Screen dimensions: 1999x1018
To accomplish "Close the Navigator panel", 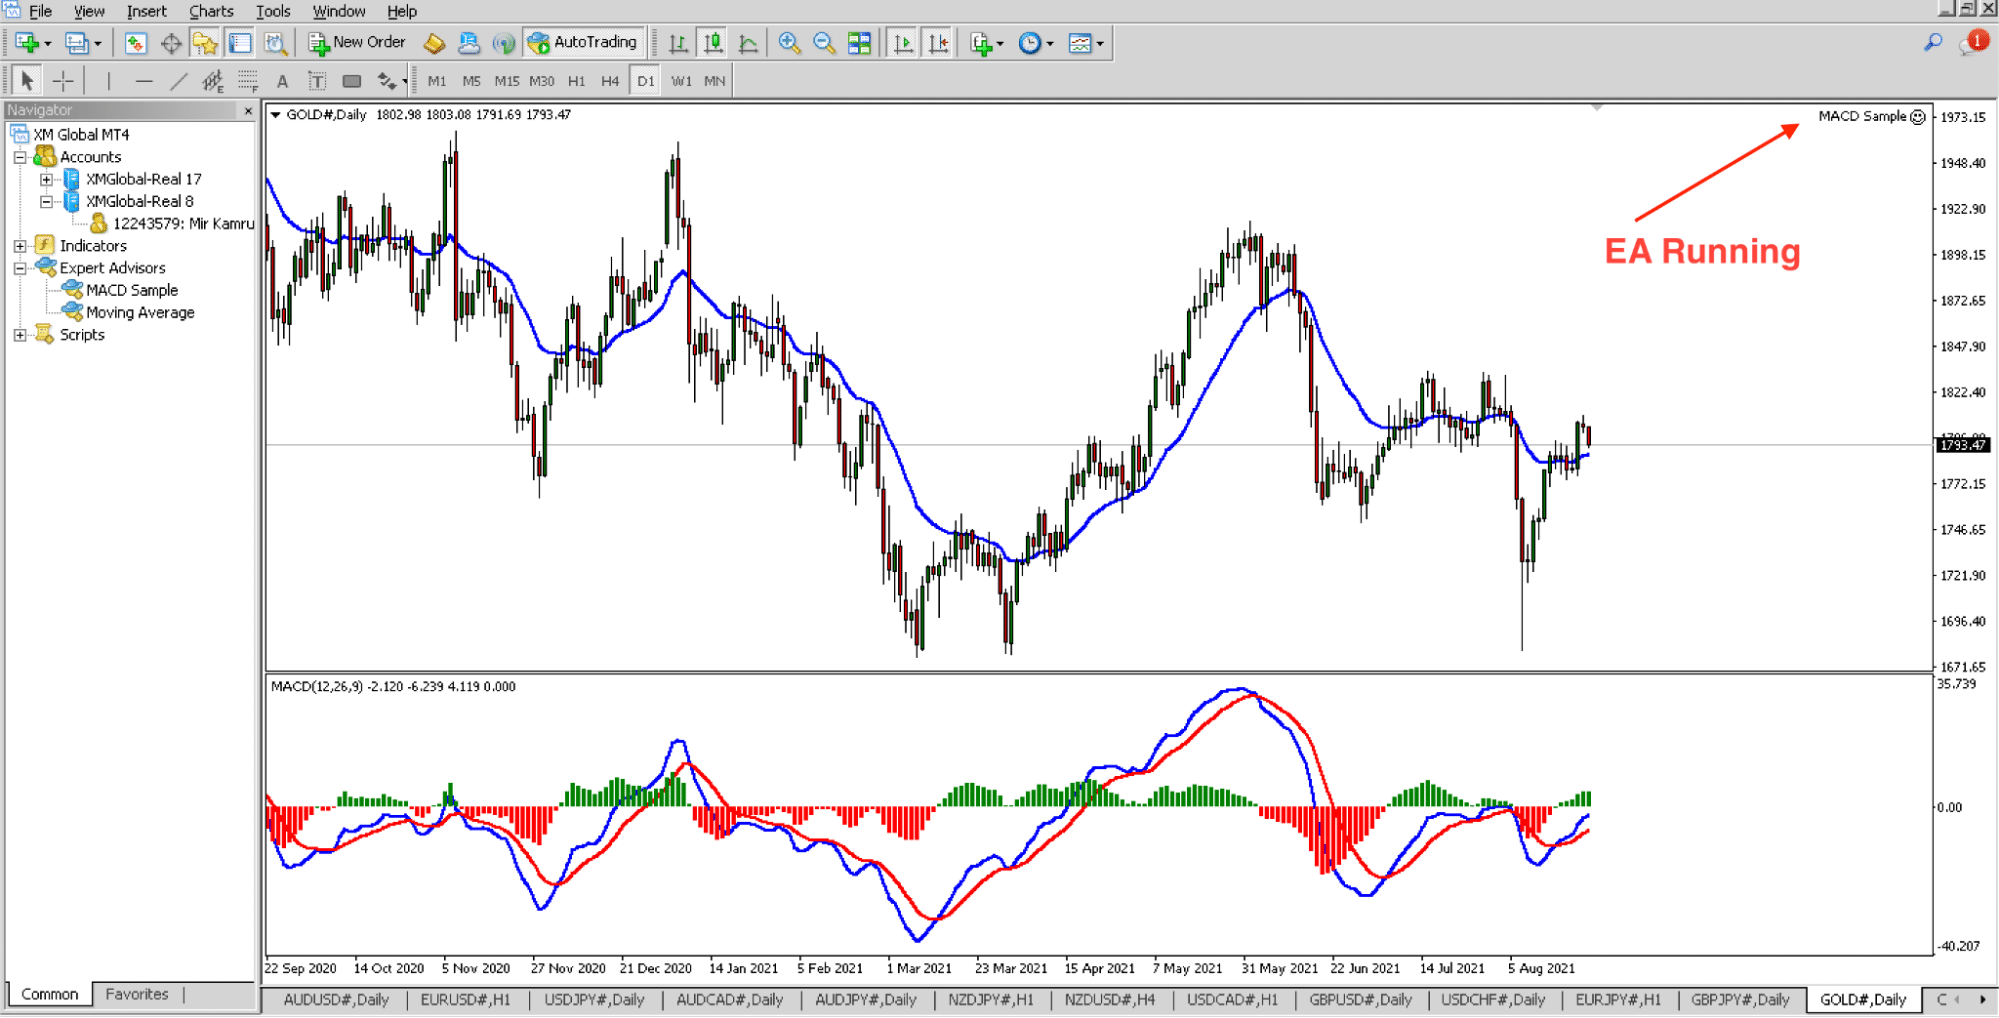I will (248, 111).
